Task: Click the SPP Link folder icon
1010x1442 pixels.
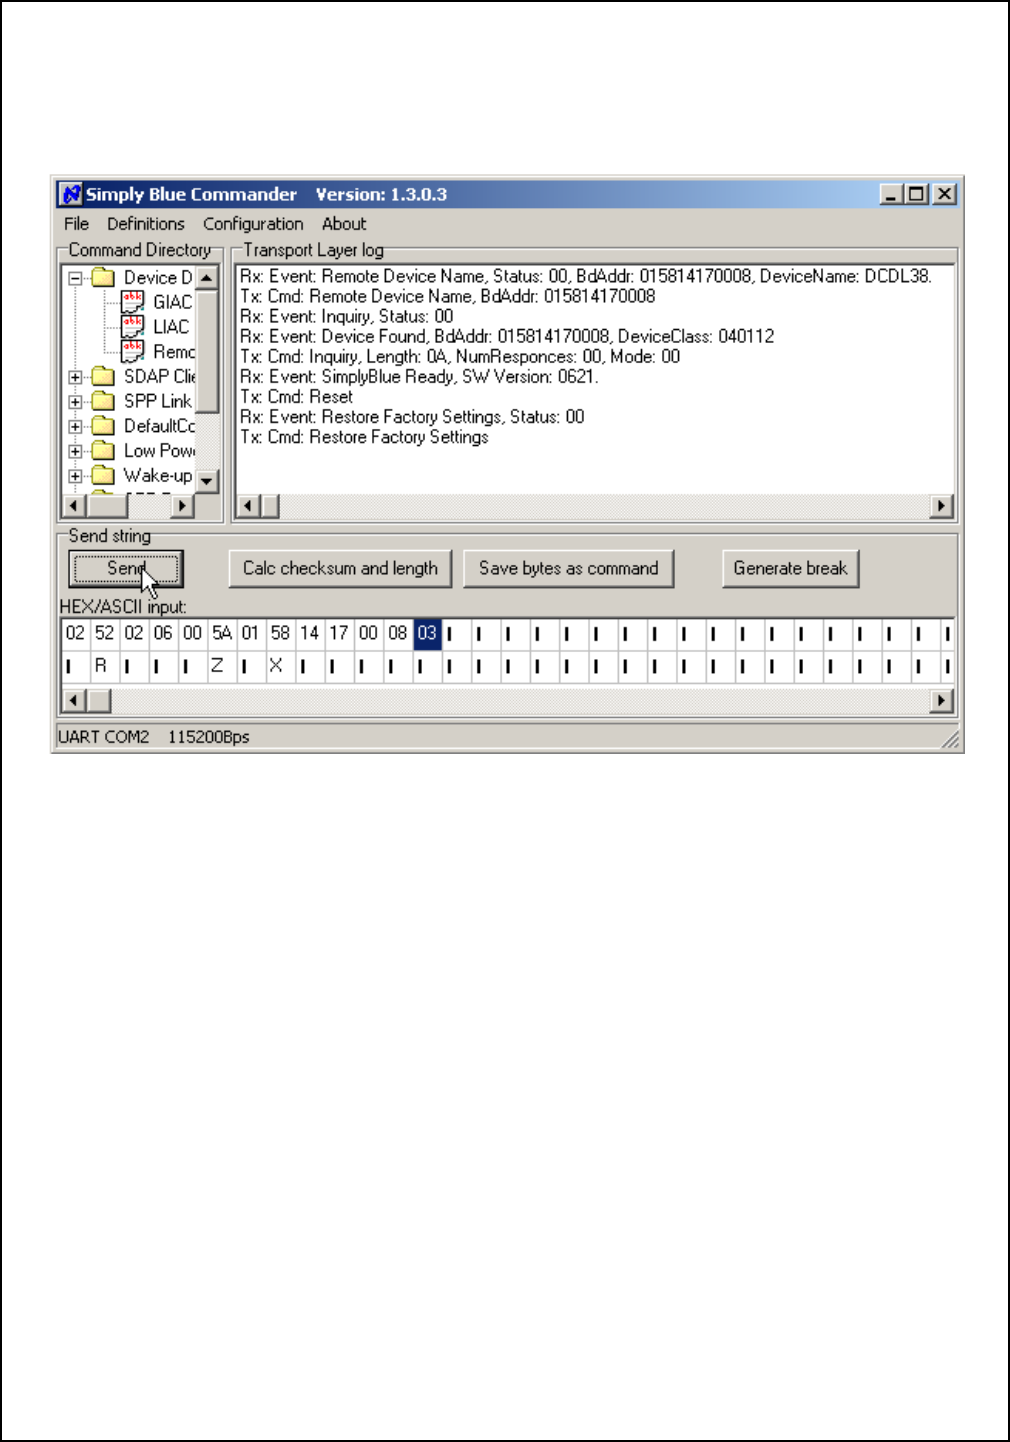Action: tap(103, 401)
